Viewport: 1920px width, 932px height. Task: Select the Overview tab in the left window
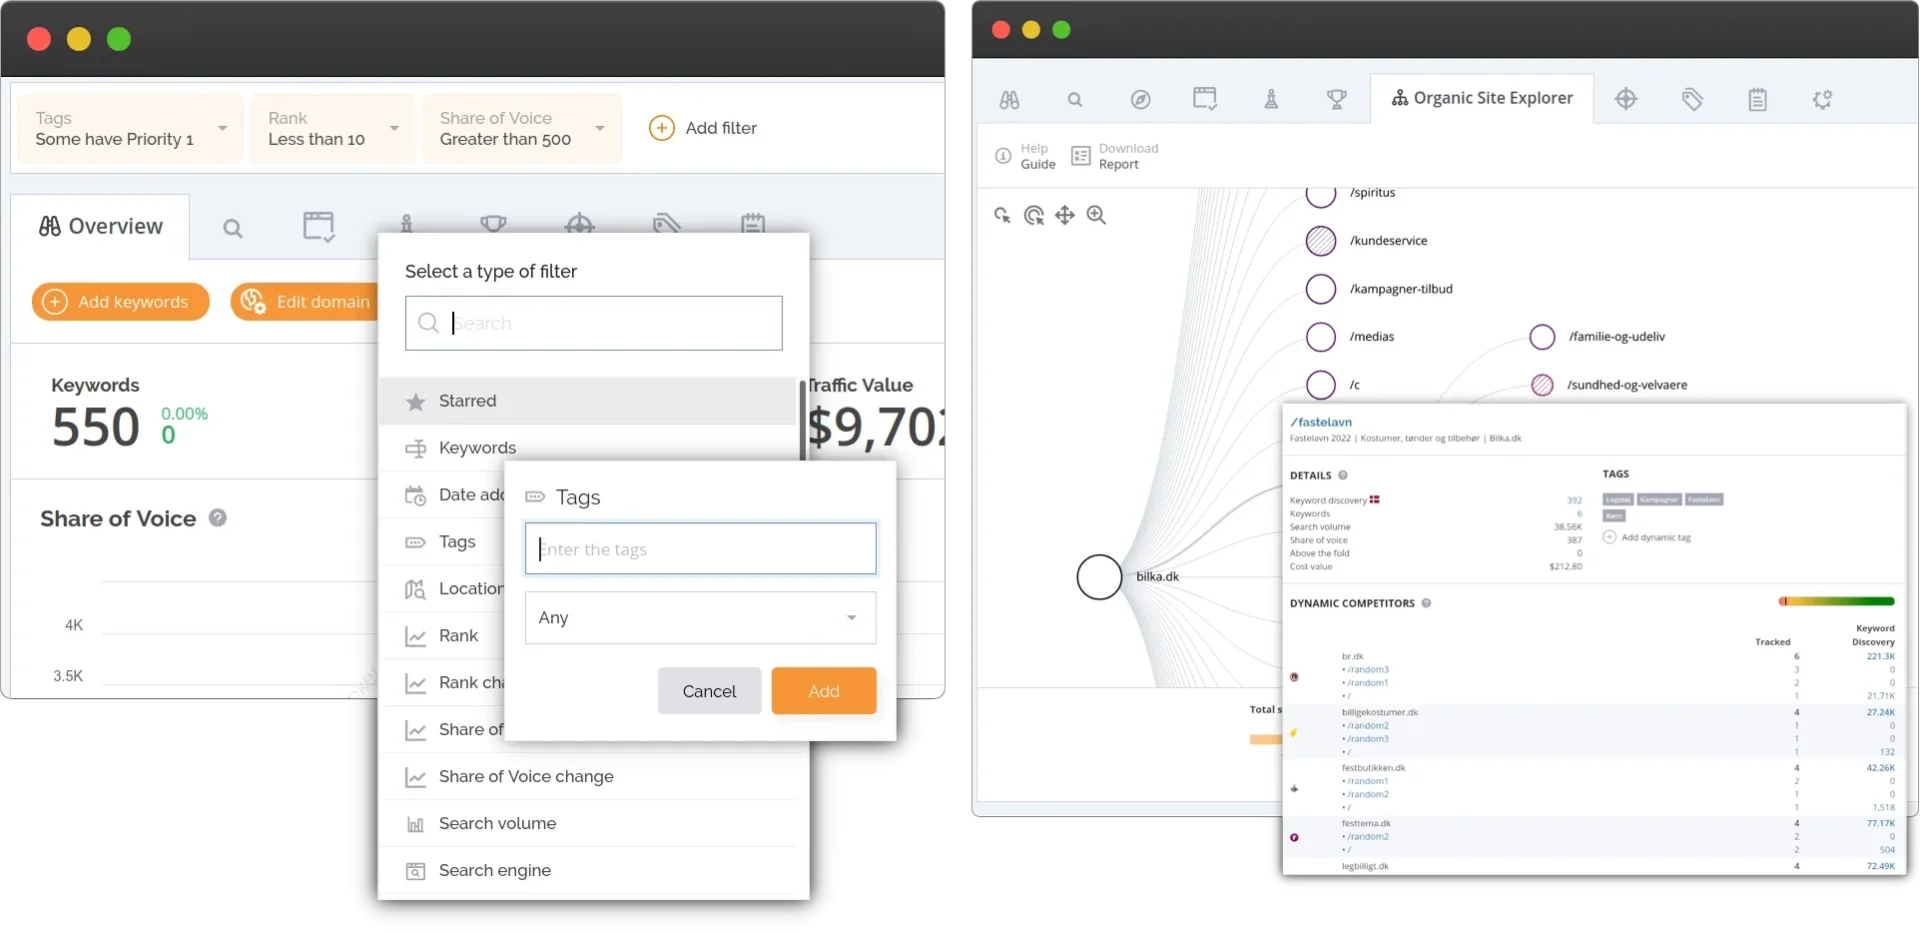[x=100, y=226]
